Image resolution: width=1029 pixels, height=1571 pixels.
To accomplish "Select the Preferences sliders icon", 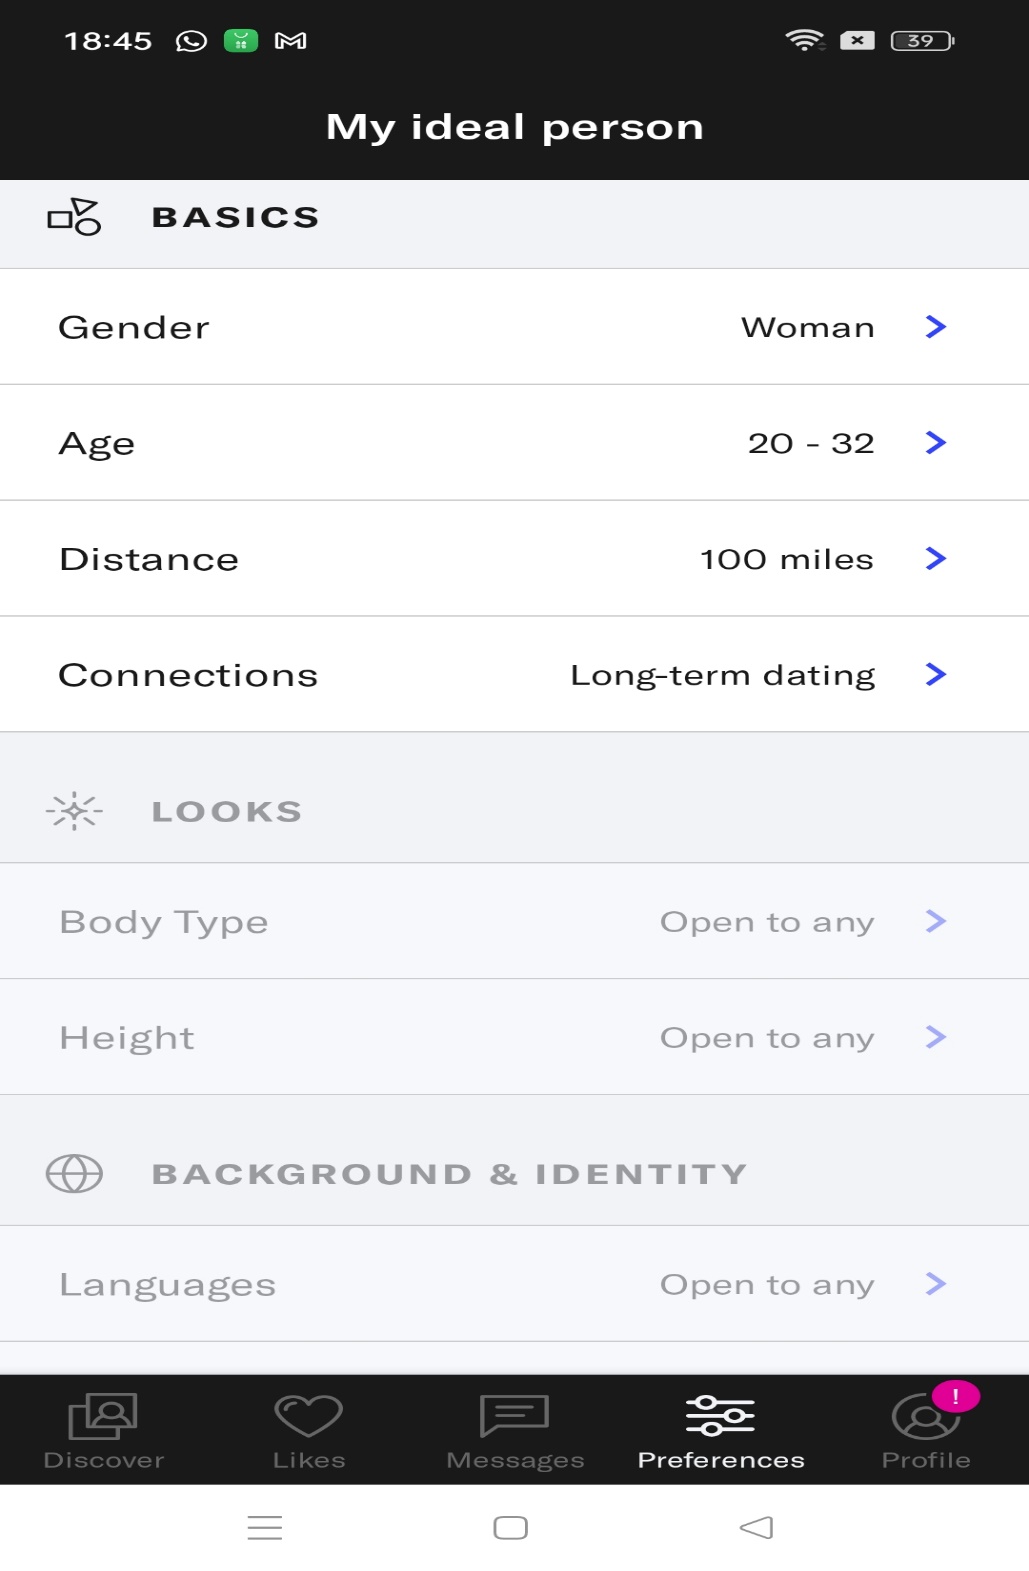I will pyautogui.click(x=721, y=1416).
